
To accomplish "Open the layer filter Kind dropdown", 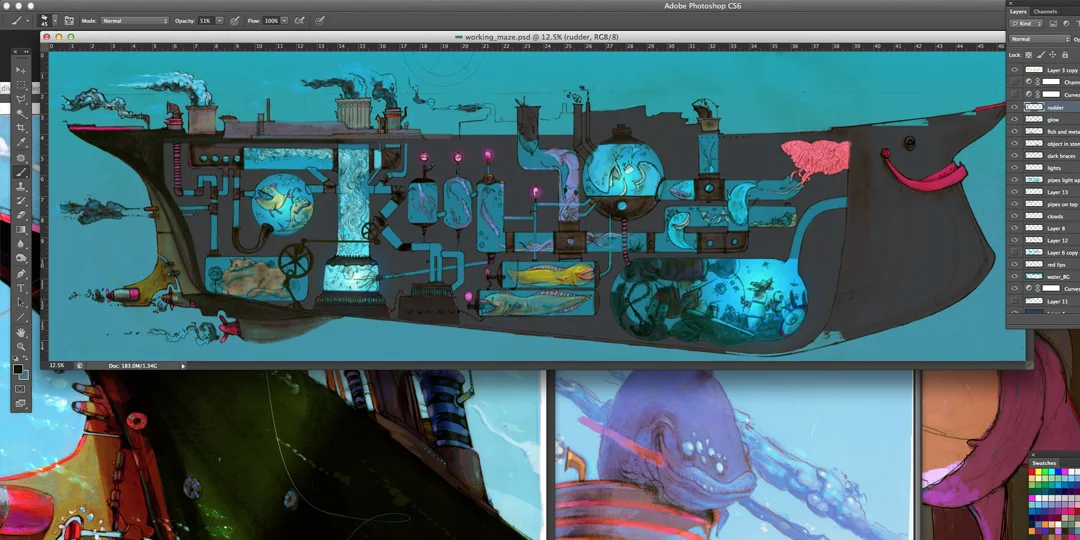I will click(x=1026, y=23).
